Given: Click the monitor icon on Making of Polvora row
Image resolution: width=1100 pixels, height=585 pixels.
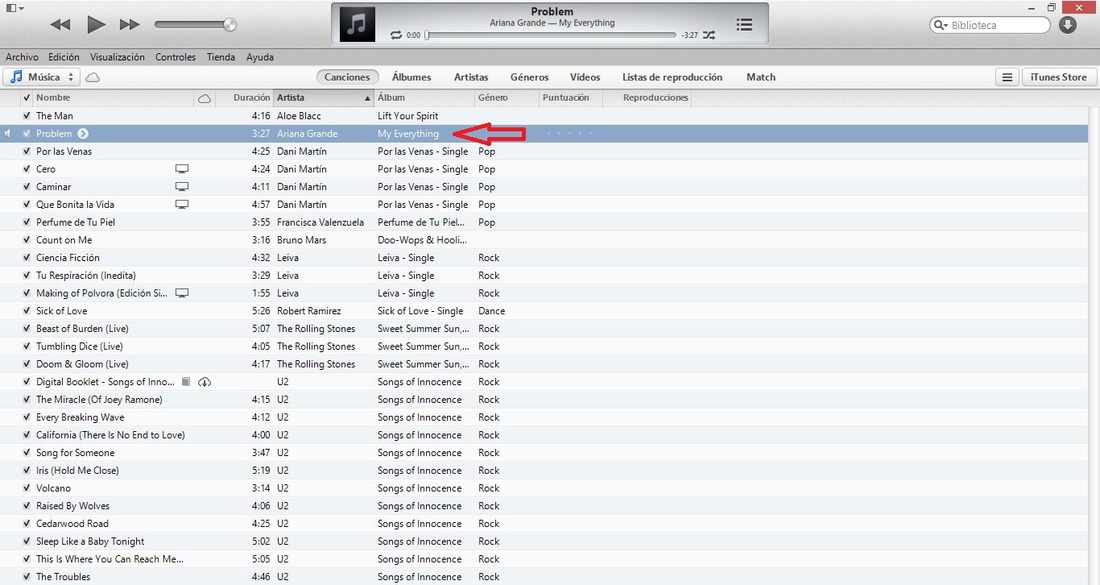Looking at the screenshot, I should pos(182,293).
